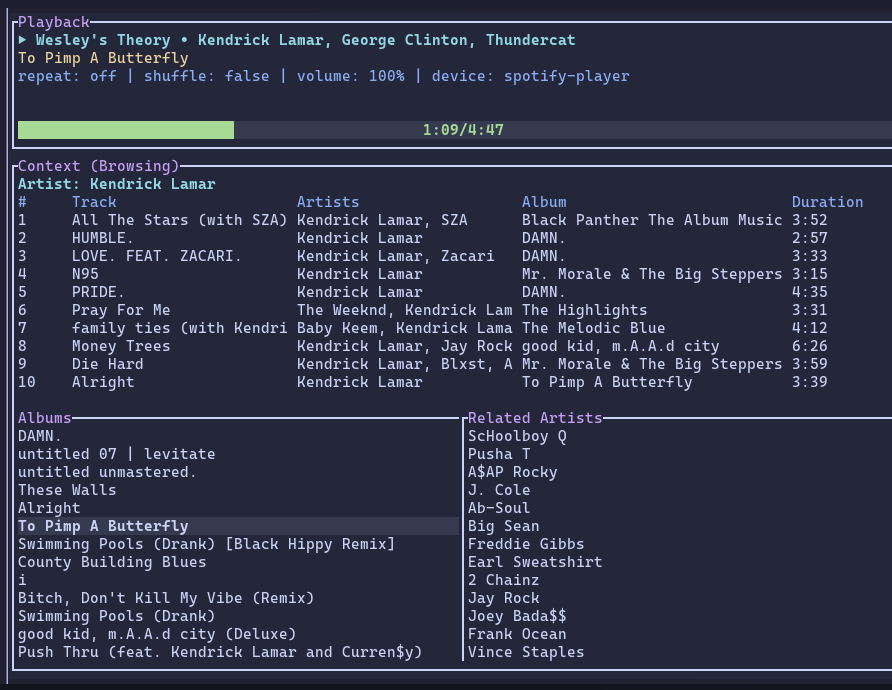Select related artist Earl Sweatshirt

click(535, 562)
